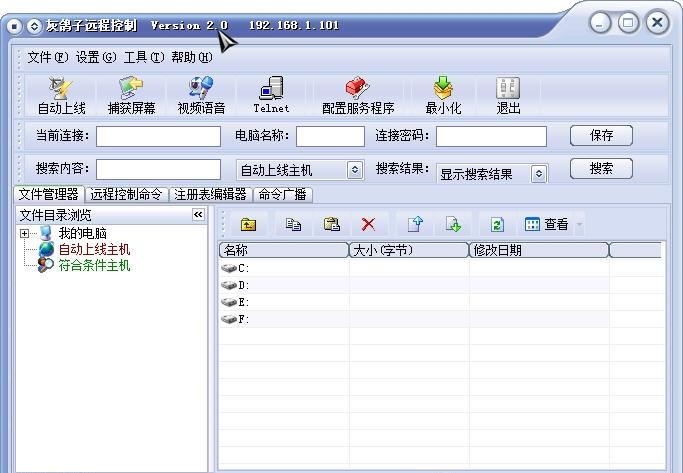Open 配置服务程序 server configuration
This screenshot has width=683, height=473.
click(358, 96)
